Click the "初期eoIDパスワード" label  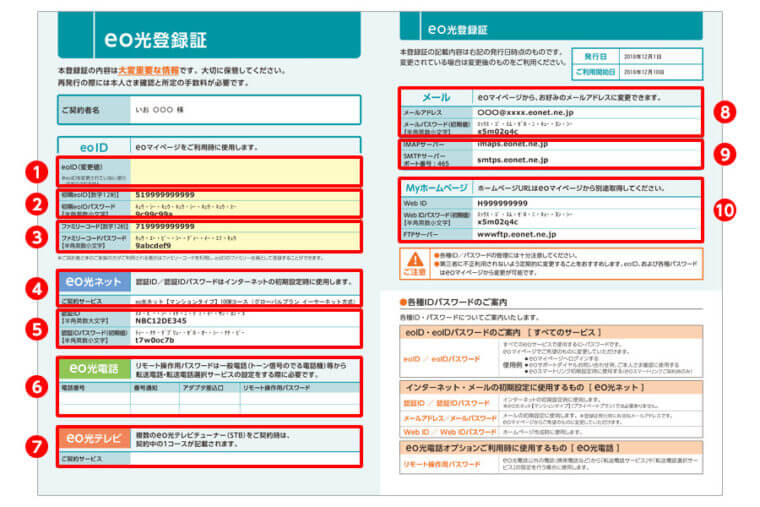(88, 206)
